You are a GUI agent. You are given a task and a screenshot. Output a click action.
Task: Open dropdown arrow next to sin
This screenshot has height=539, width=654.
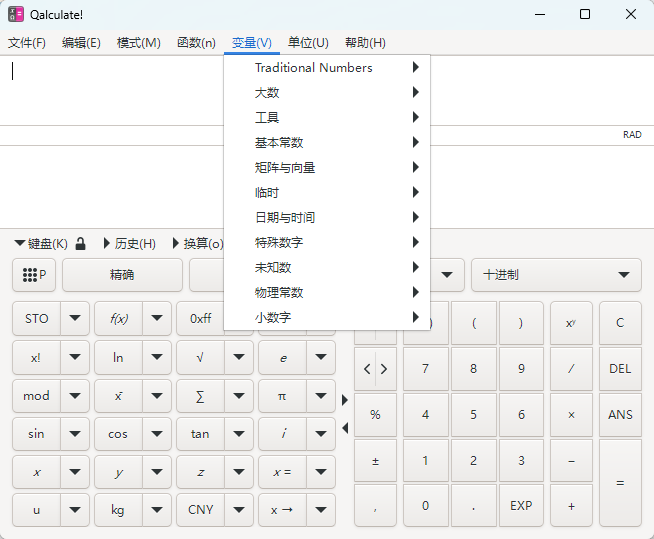tap(75, 434)
